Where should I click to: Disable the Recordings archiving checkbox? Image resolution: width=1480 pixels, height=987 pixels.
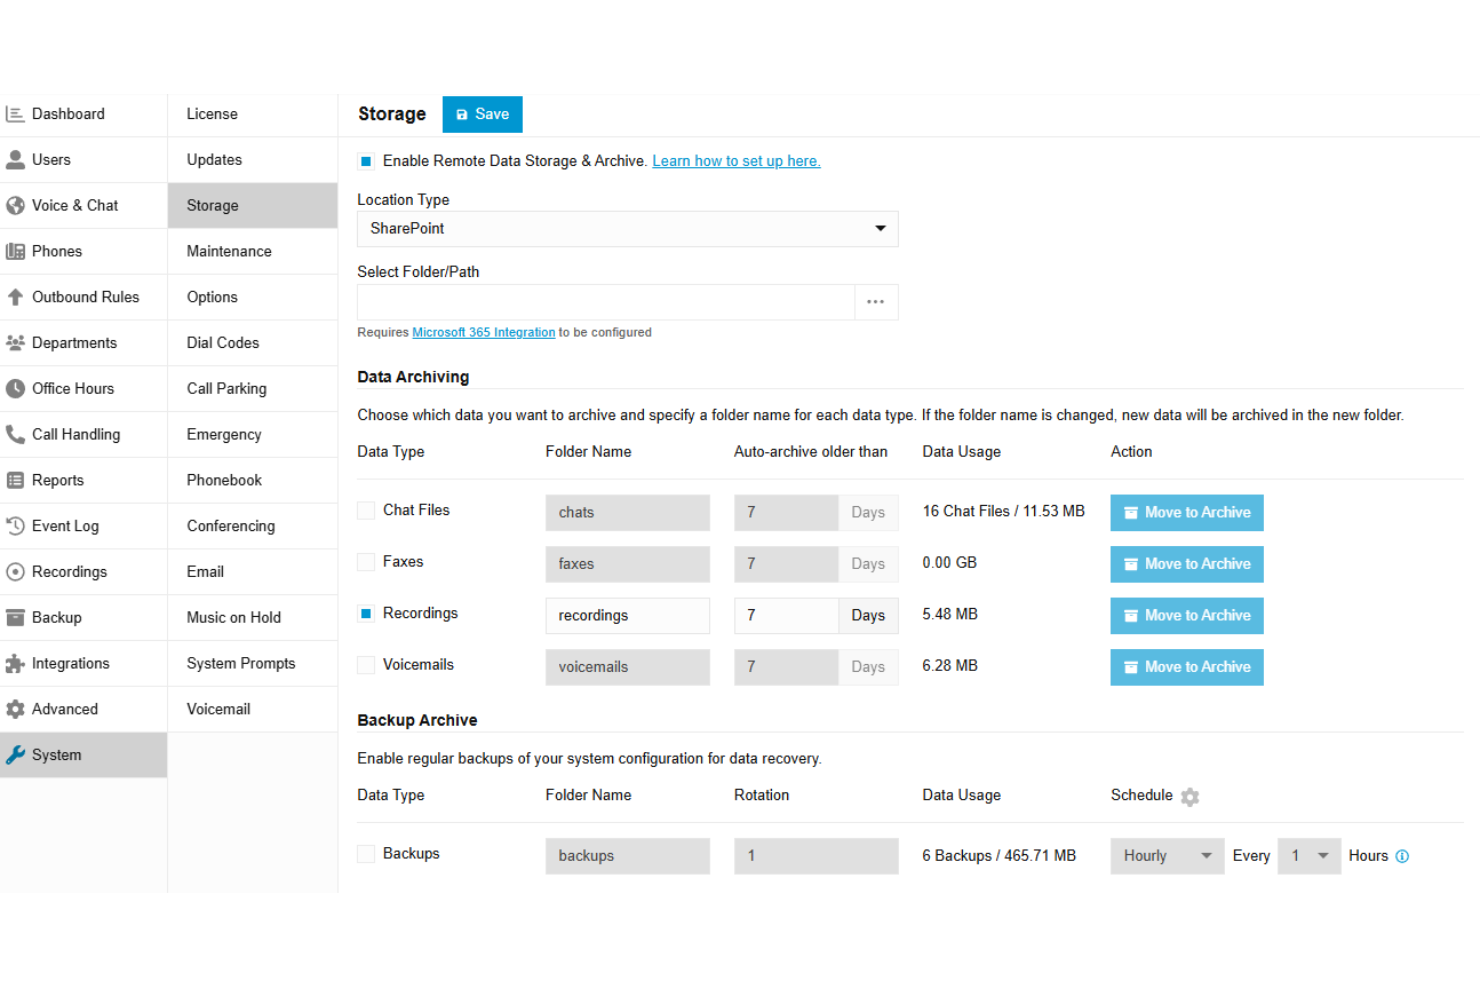(x=365, y=613)
